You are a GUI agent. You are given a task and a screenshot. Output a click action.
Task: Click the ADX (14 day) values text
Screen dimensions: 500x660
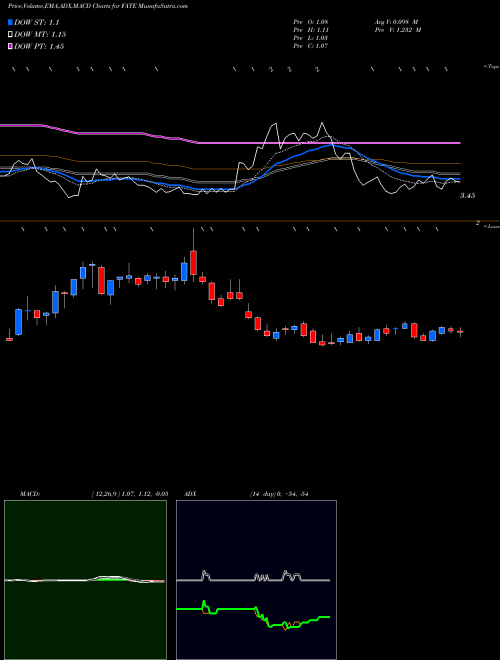279,494
